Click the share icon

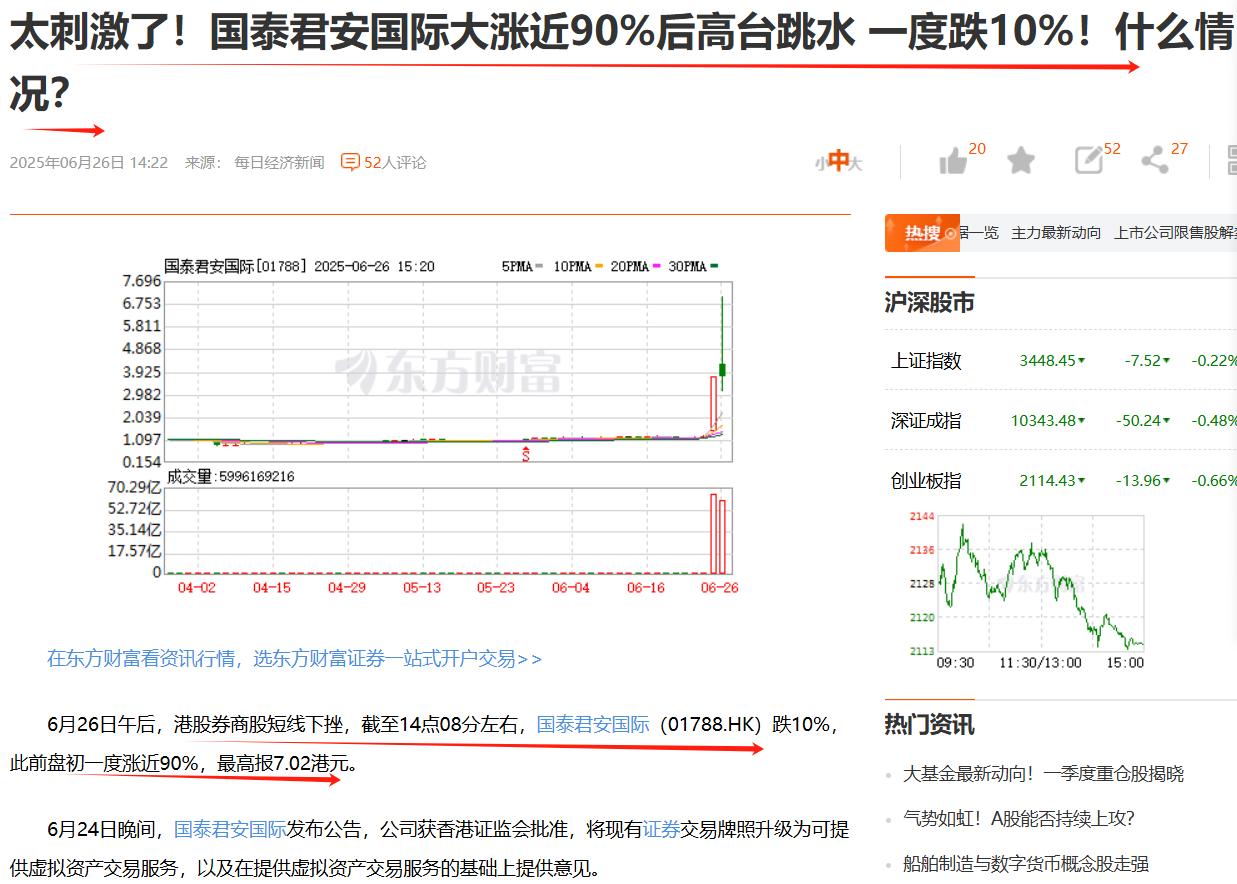pos(1155,160)
